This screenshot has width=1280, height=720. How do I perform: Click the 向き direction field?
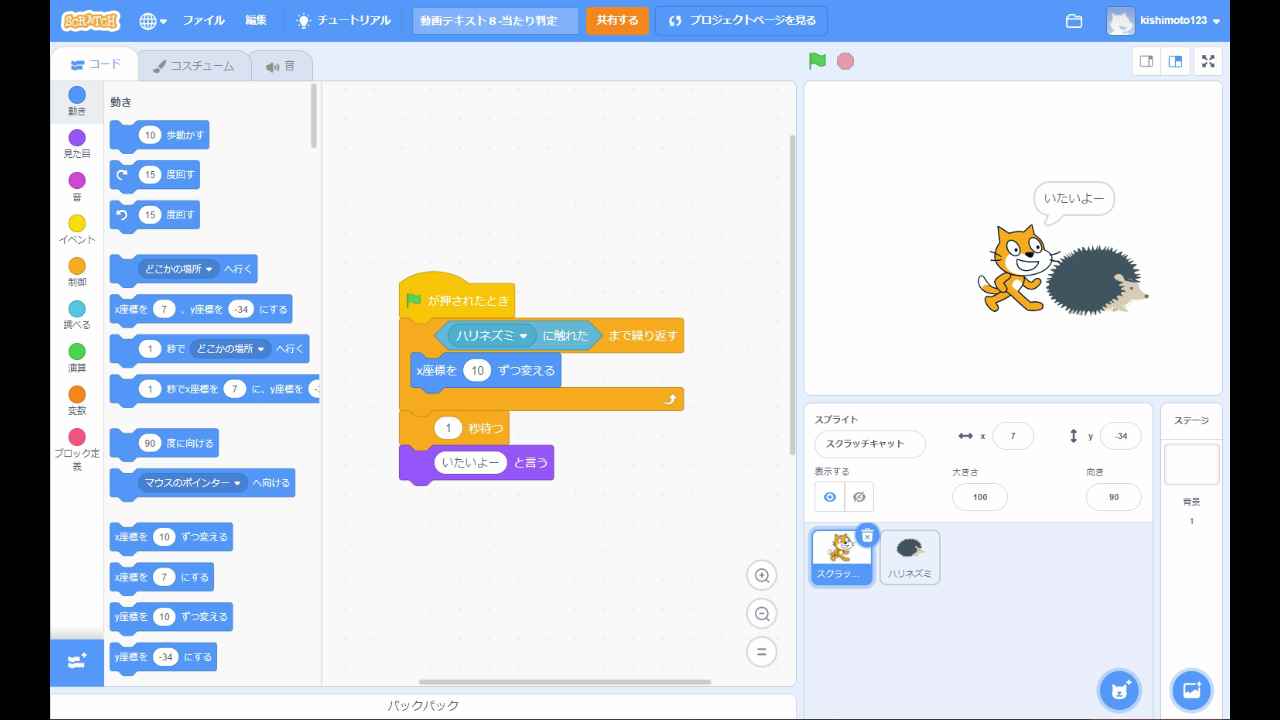(x=1113, y=497)
